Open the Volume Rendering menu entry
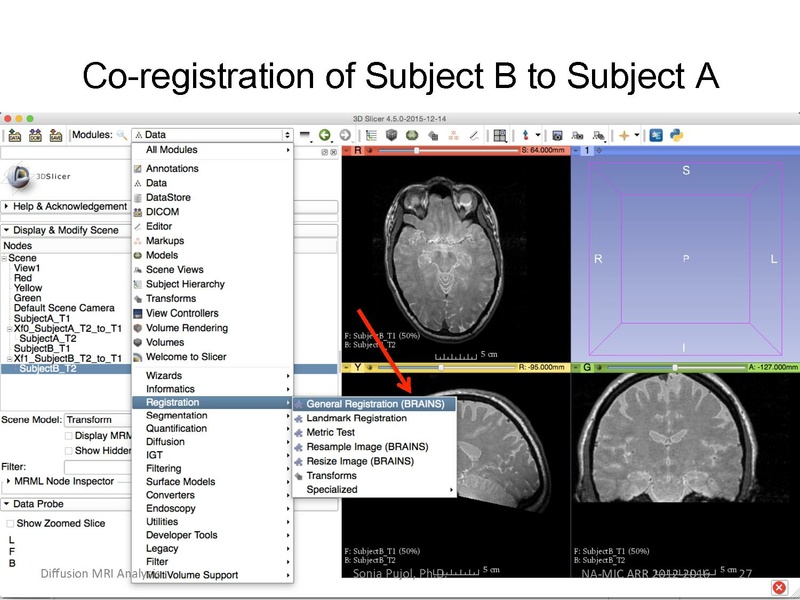Image resolution: width=800 pixels, height=600 pixels. click(x=185, y=327)
